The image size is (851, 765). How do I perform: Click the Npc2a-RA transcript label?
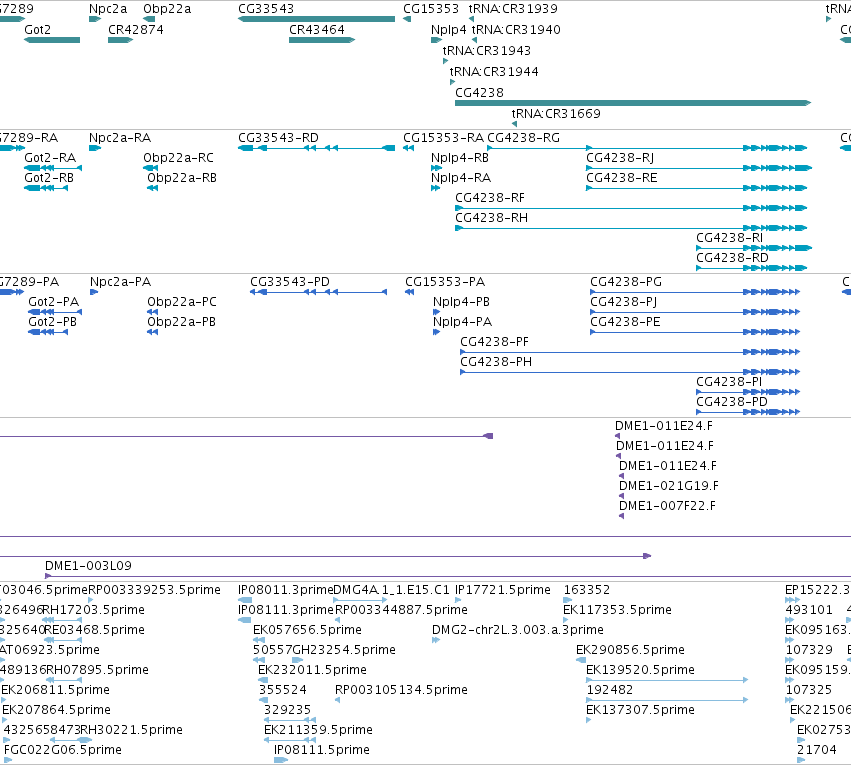[x=120, y=138]
